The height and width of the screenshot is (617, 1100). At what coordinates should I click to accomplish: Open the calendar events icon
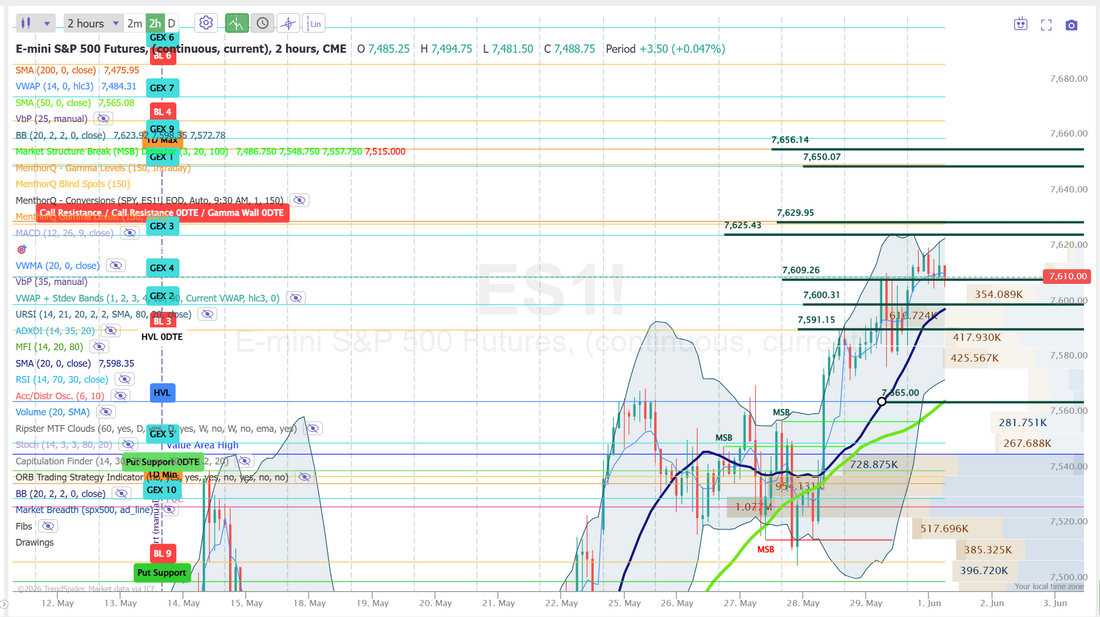(x=1020, y=25)
